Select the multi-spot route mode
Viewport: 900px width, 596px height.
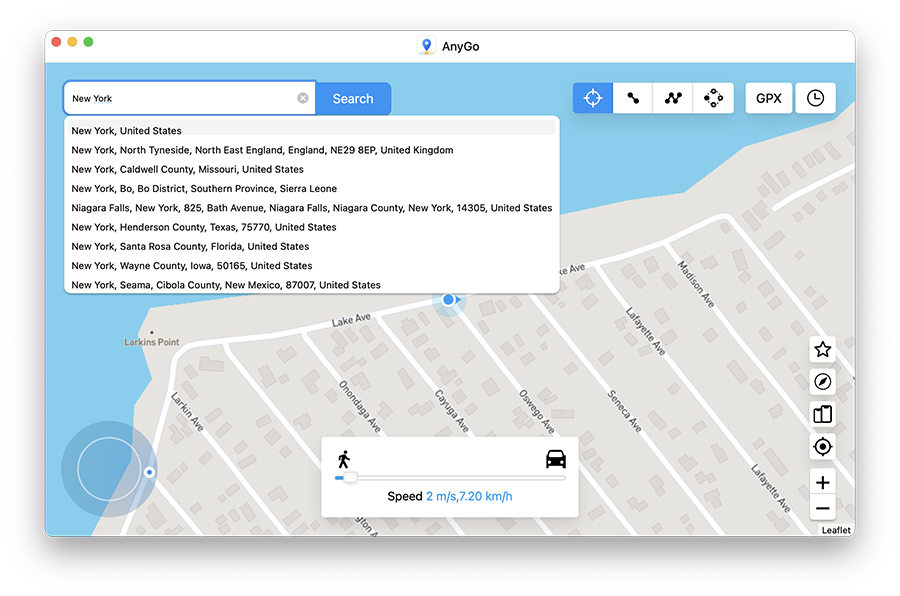672,97
